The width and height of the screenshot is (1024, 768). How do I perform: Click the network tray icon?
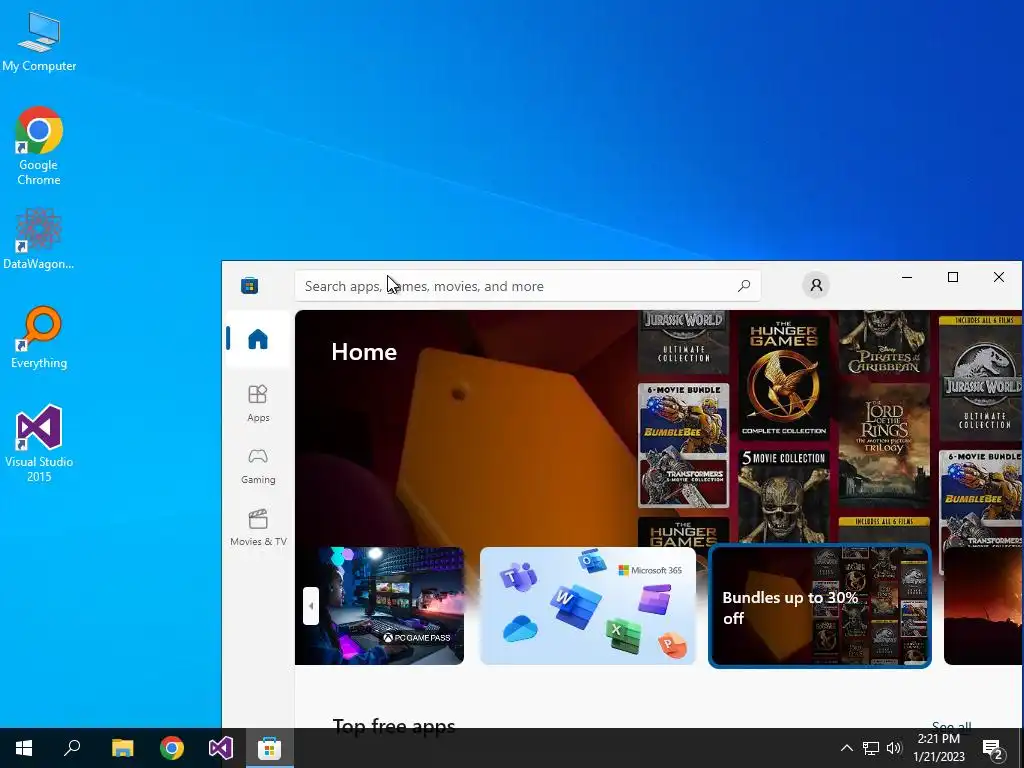pos(871,748)
